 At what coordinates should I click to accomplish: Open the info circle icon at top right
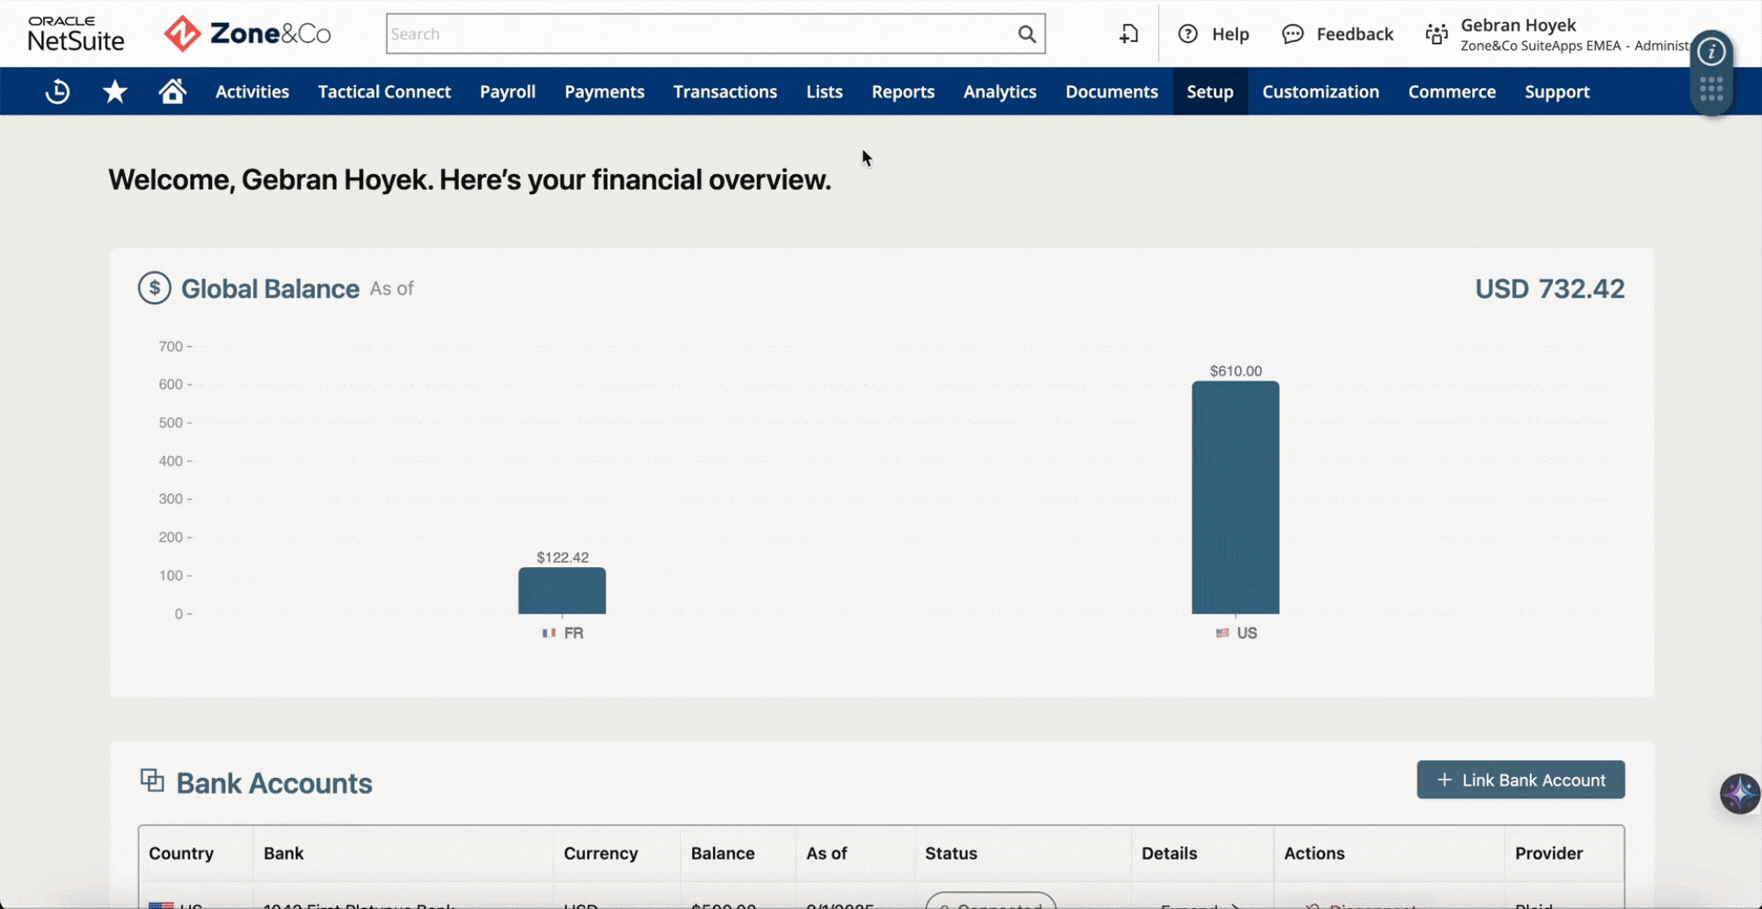[x=1711, y=51]
